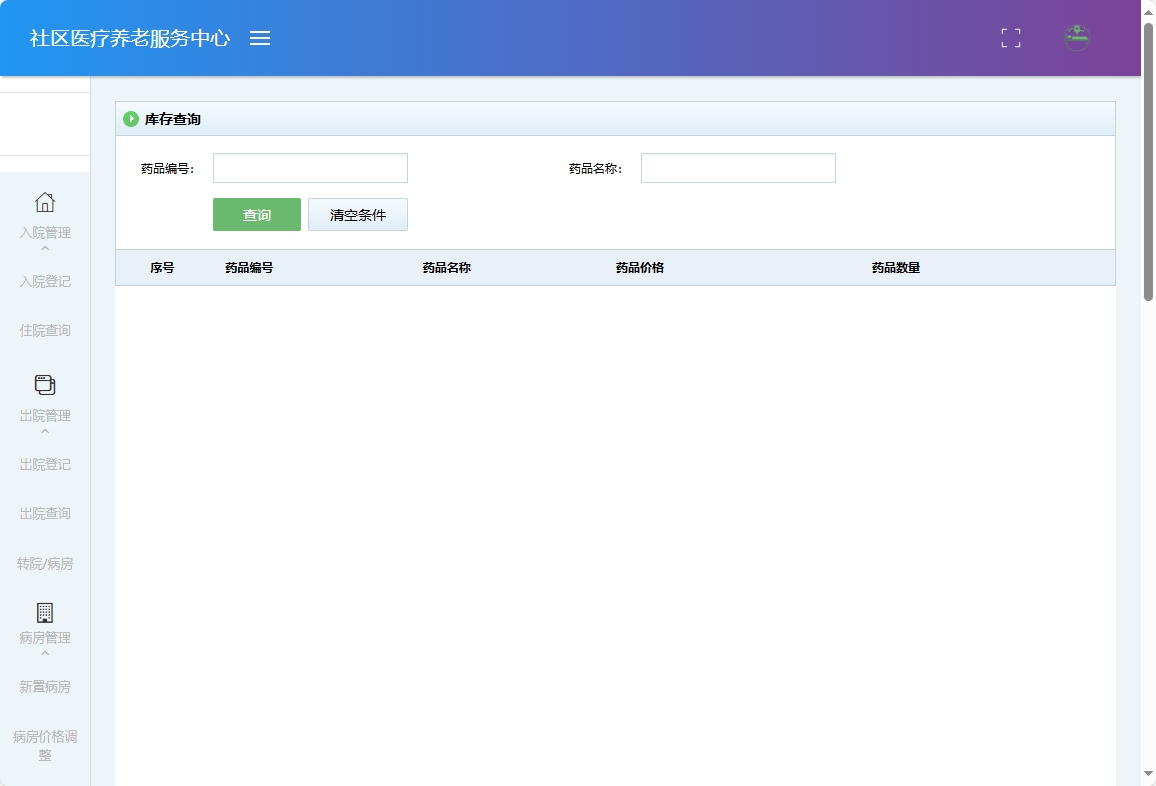This screenshot has height=786, width=1156.
Task: Open 入院登记 from the sidebar
Action: [45, 281]
